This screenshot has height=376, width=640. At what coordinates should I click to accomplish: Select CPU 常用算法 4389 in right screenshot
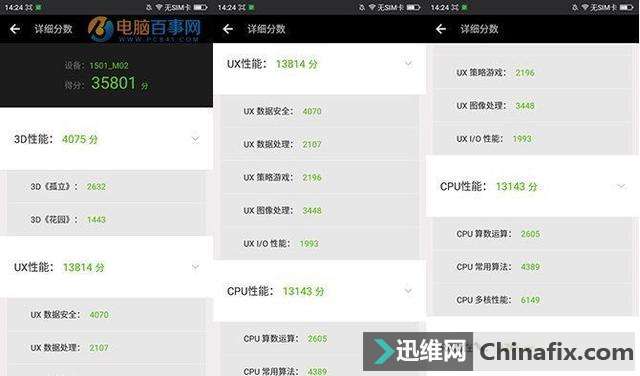[533, 267]
